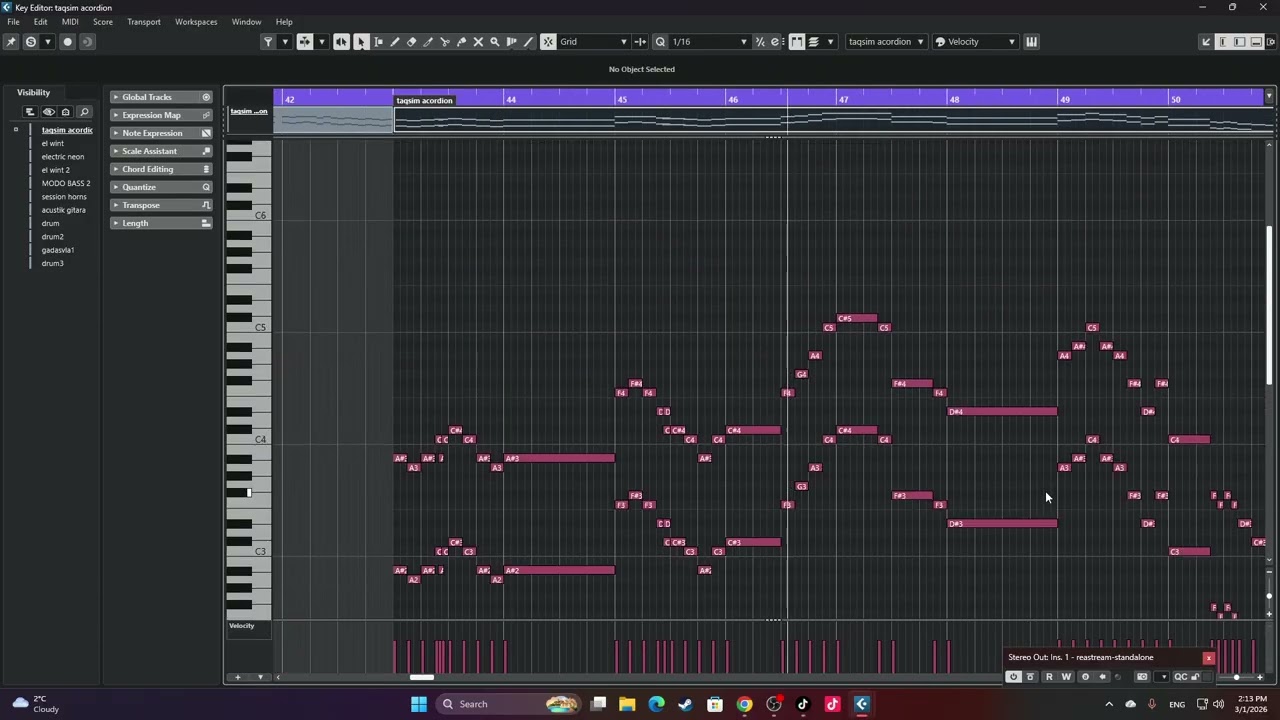
Task: Open the File menu
Action: tap(13, 22)
